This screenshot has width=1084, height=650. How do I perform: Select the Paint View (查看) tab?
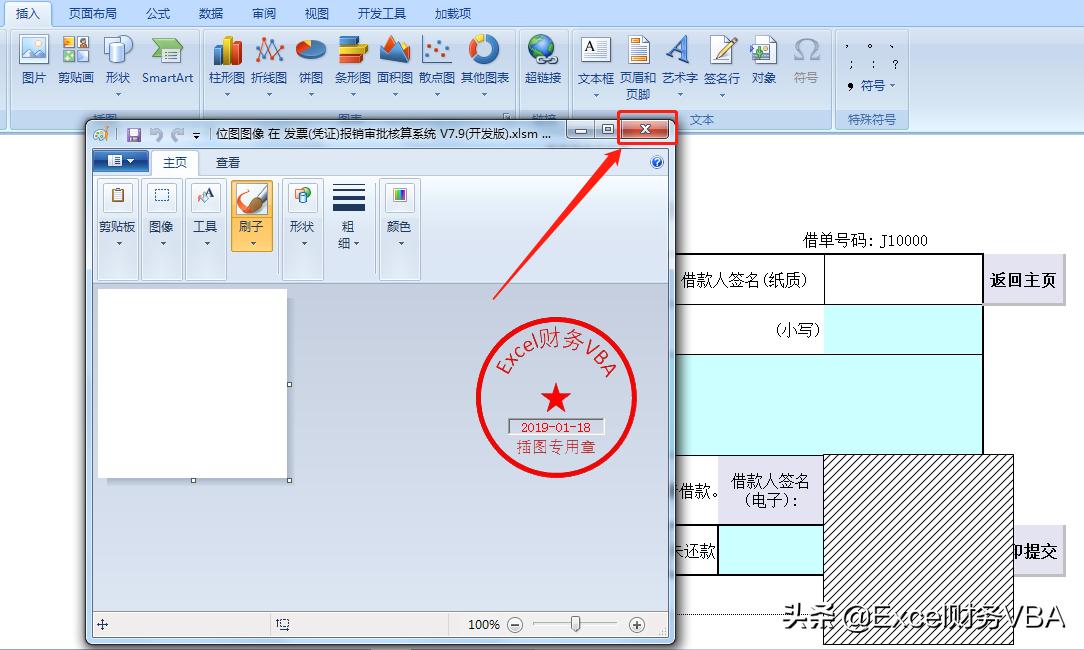click(x=227, y=162)
